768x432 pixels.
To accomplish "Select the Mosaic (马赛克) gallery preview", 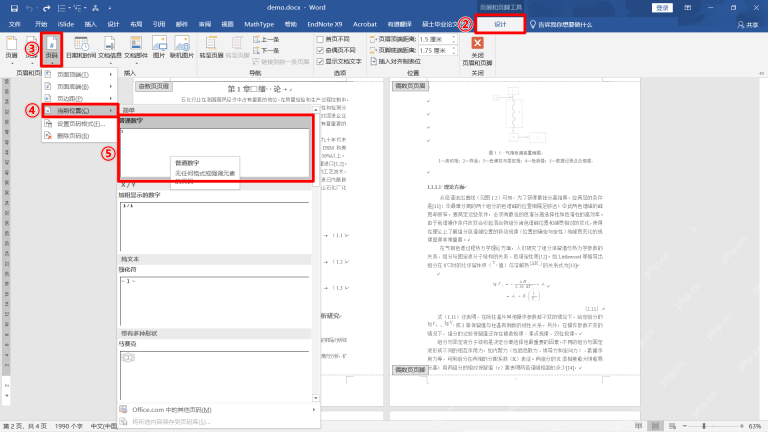I will 215,375.
